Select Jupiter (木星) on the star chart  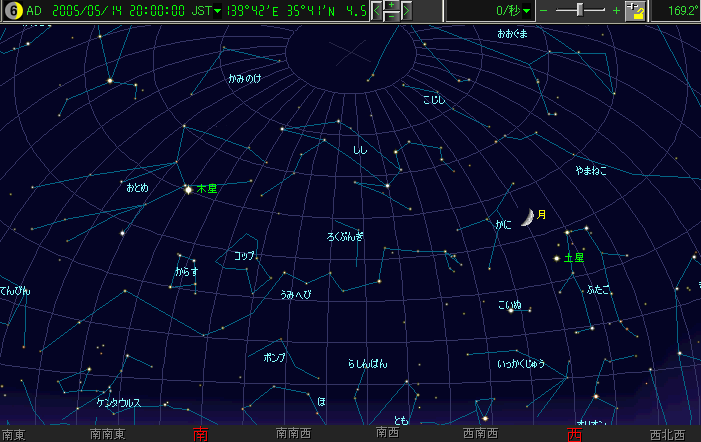[x=188, y=189]
